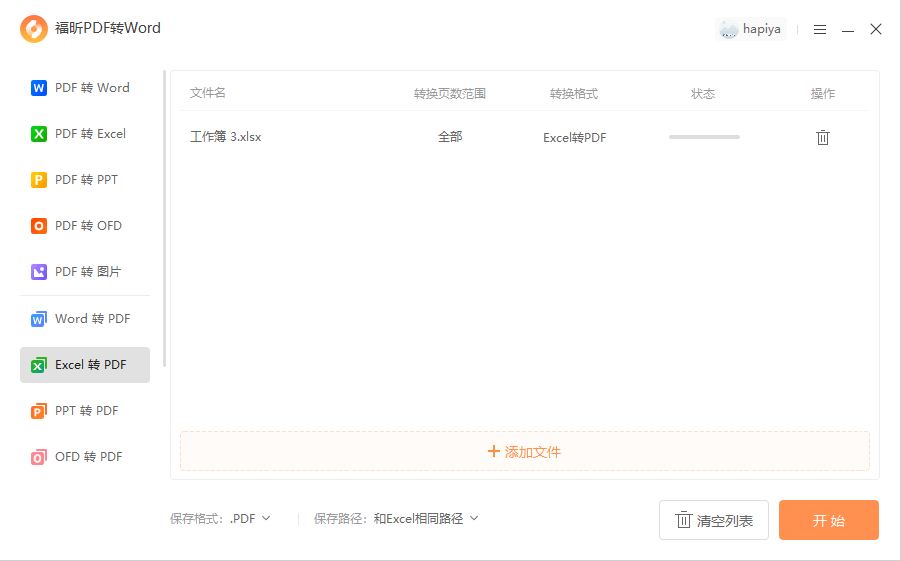Click the Foxit orange logo icon

click(34, 29)
